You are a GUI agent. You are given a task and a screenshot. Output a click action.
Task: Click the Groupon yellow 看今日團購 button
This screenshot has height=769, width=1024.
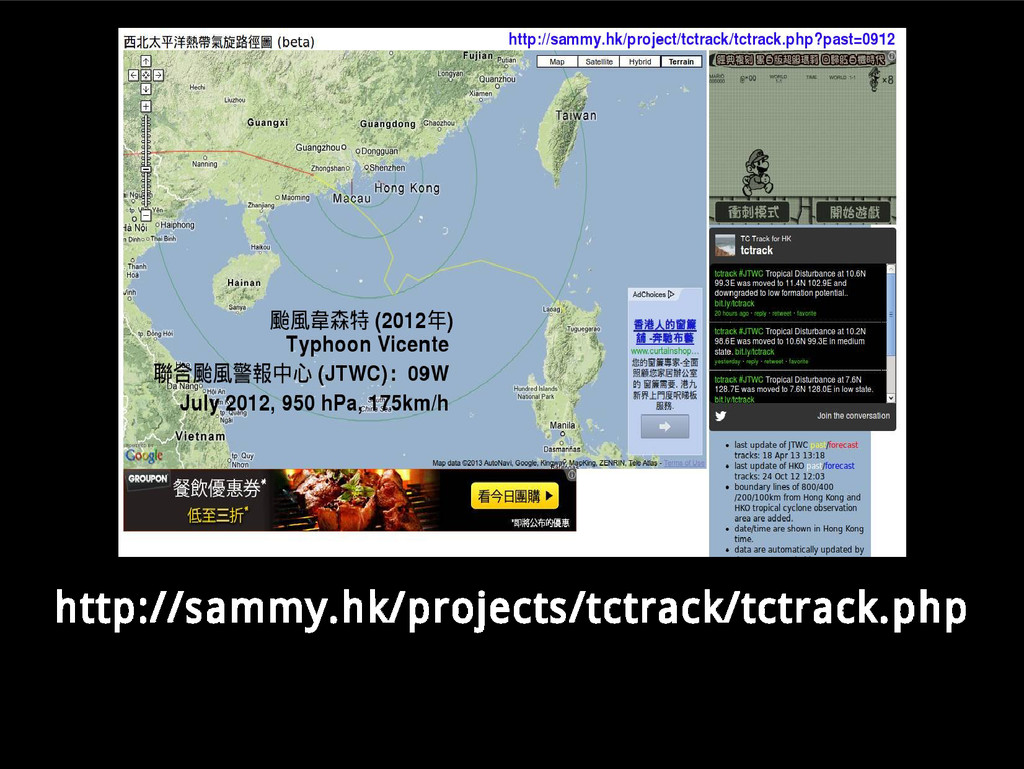(x=515, y=496)
